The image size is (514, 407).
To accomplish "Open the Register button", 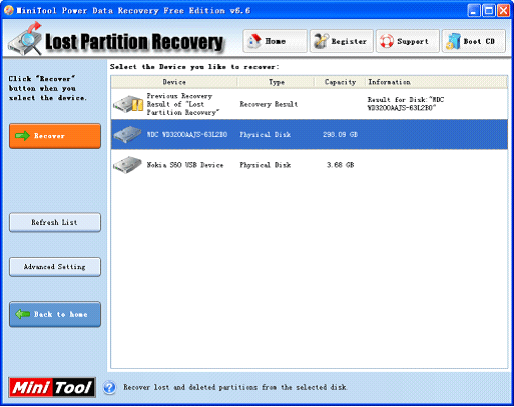I will pyautogui.click(x=342, y=41).
